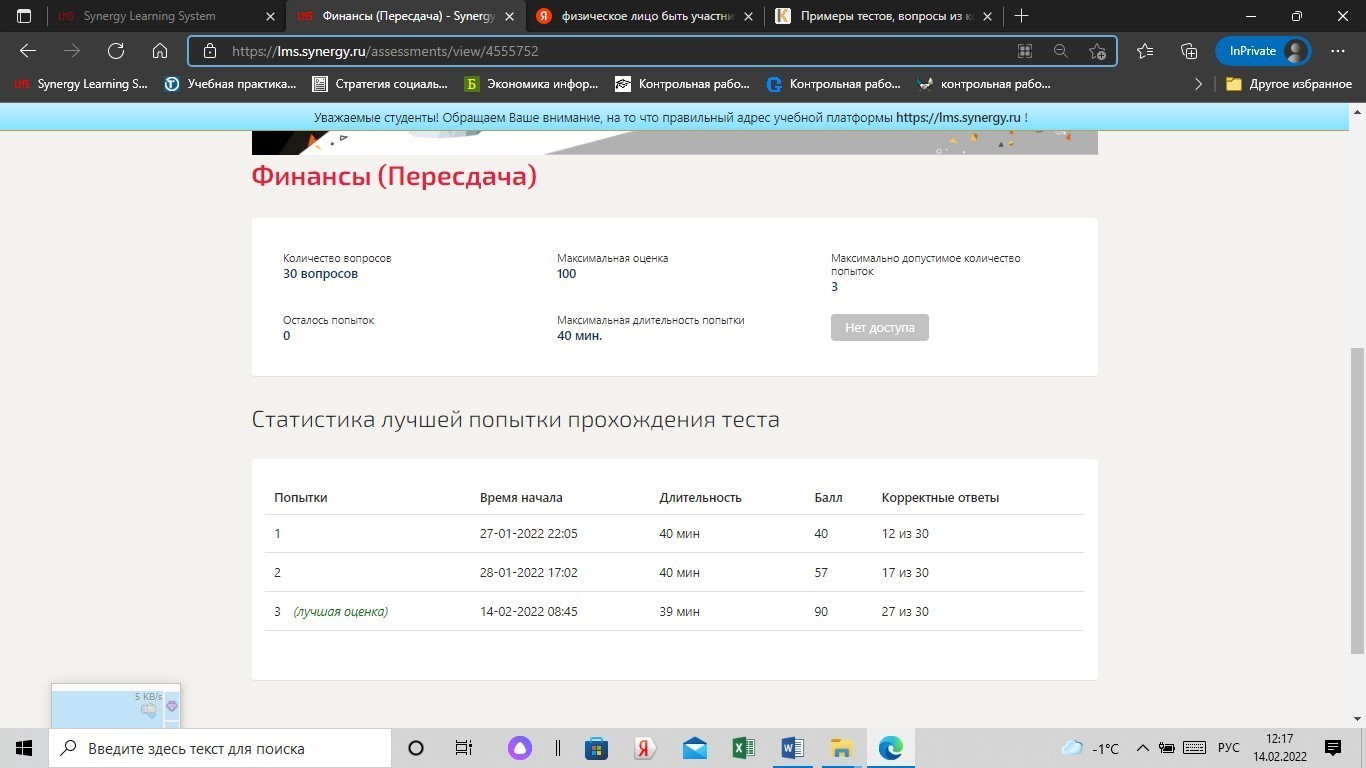The height and width of the screenshot is (768, 1366).
Task: Open the notification center
Action: [1332, 748]
